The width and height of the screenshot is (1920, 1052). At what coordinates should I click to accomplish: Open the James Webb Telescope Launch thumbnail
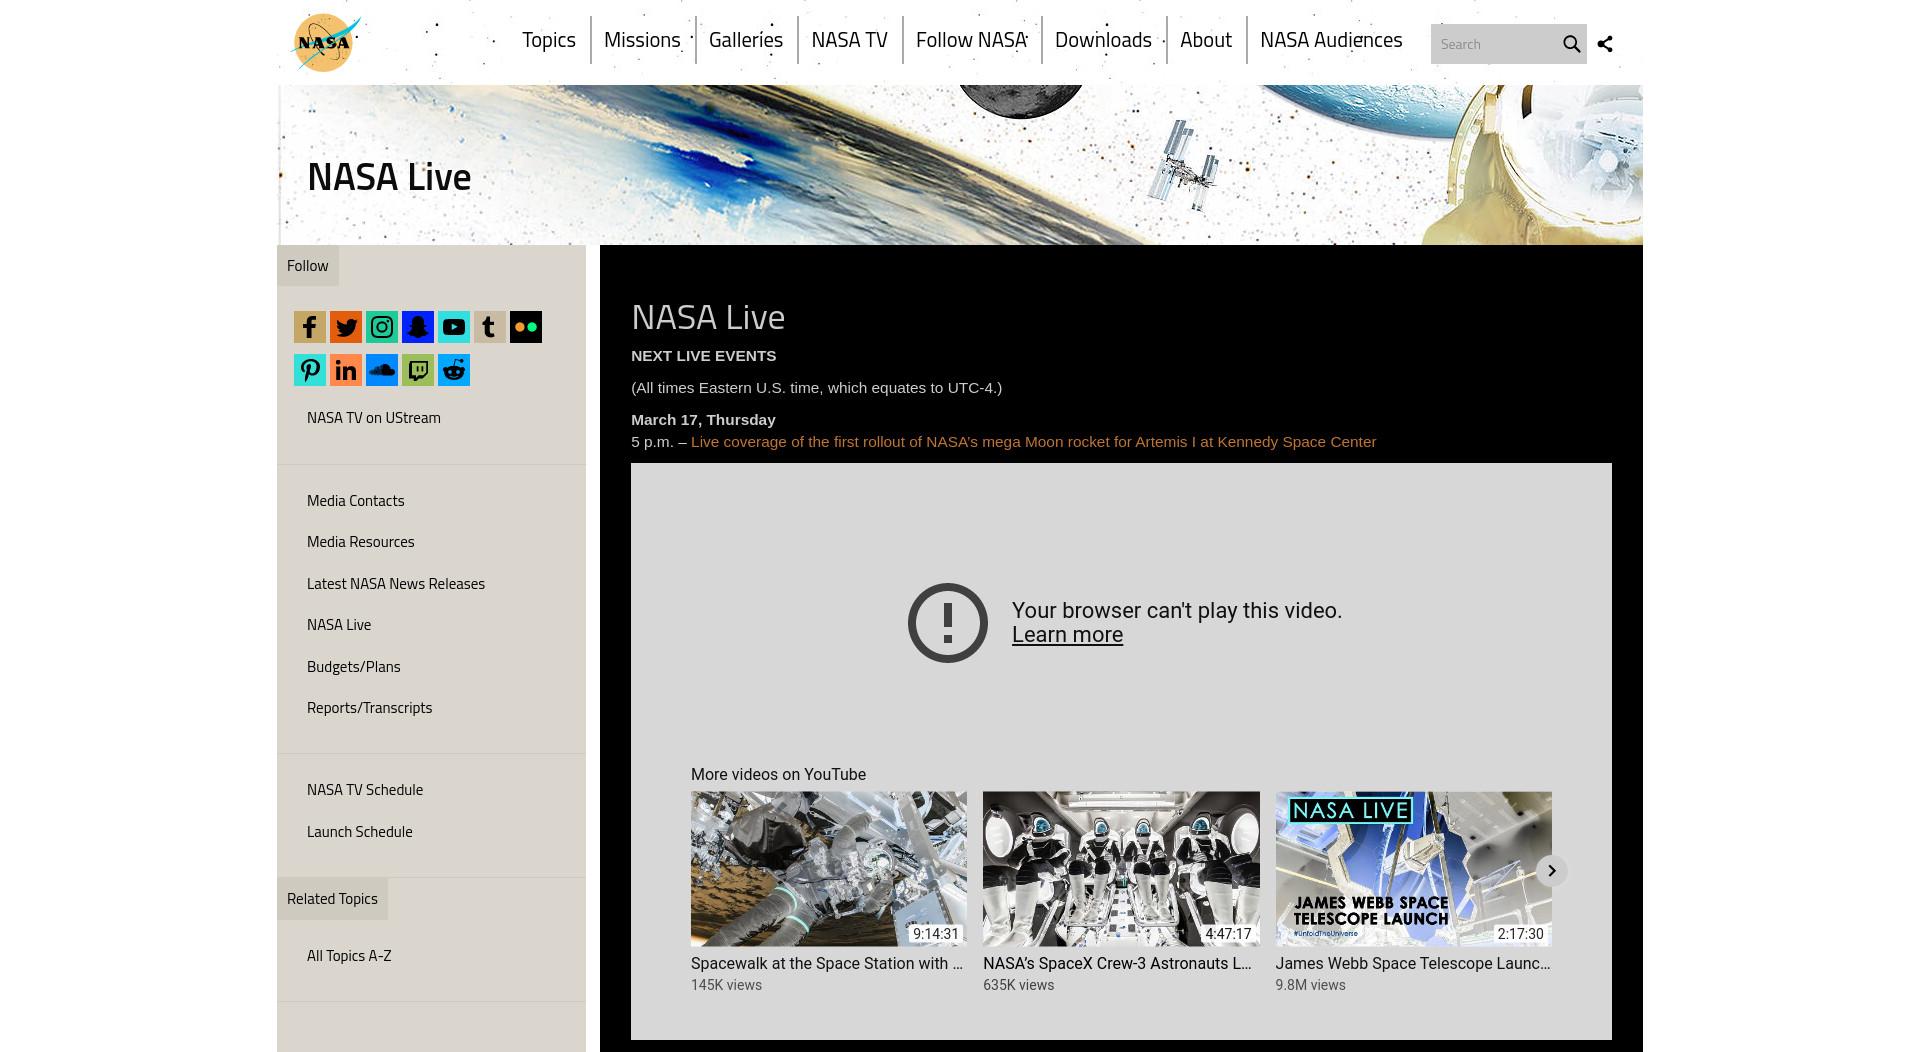click(1413, 869)
